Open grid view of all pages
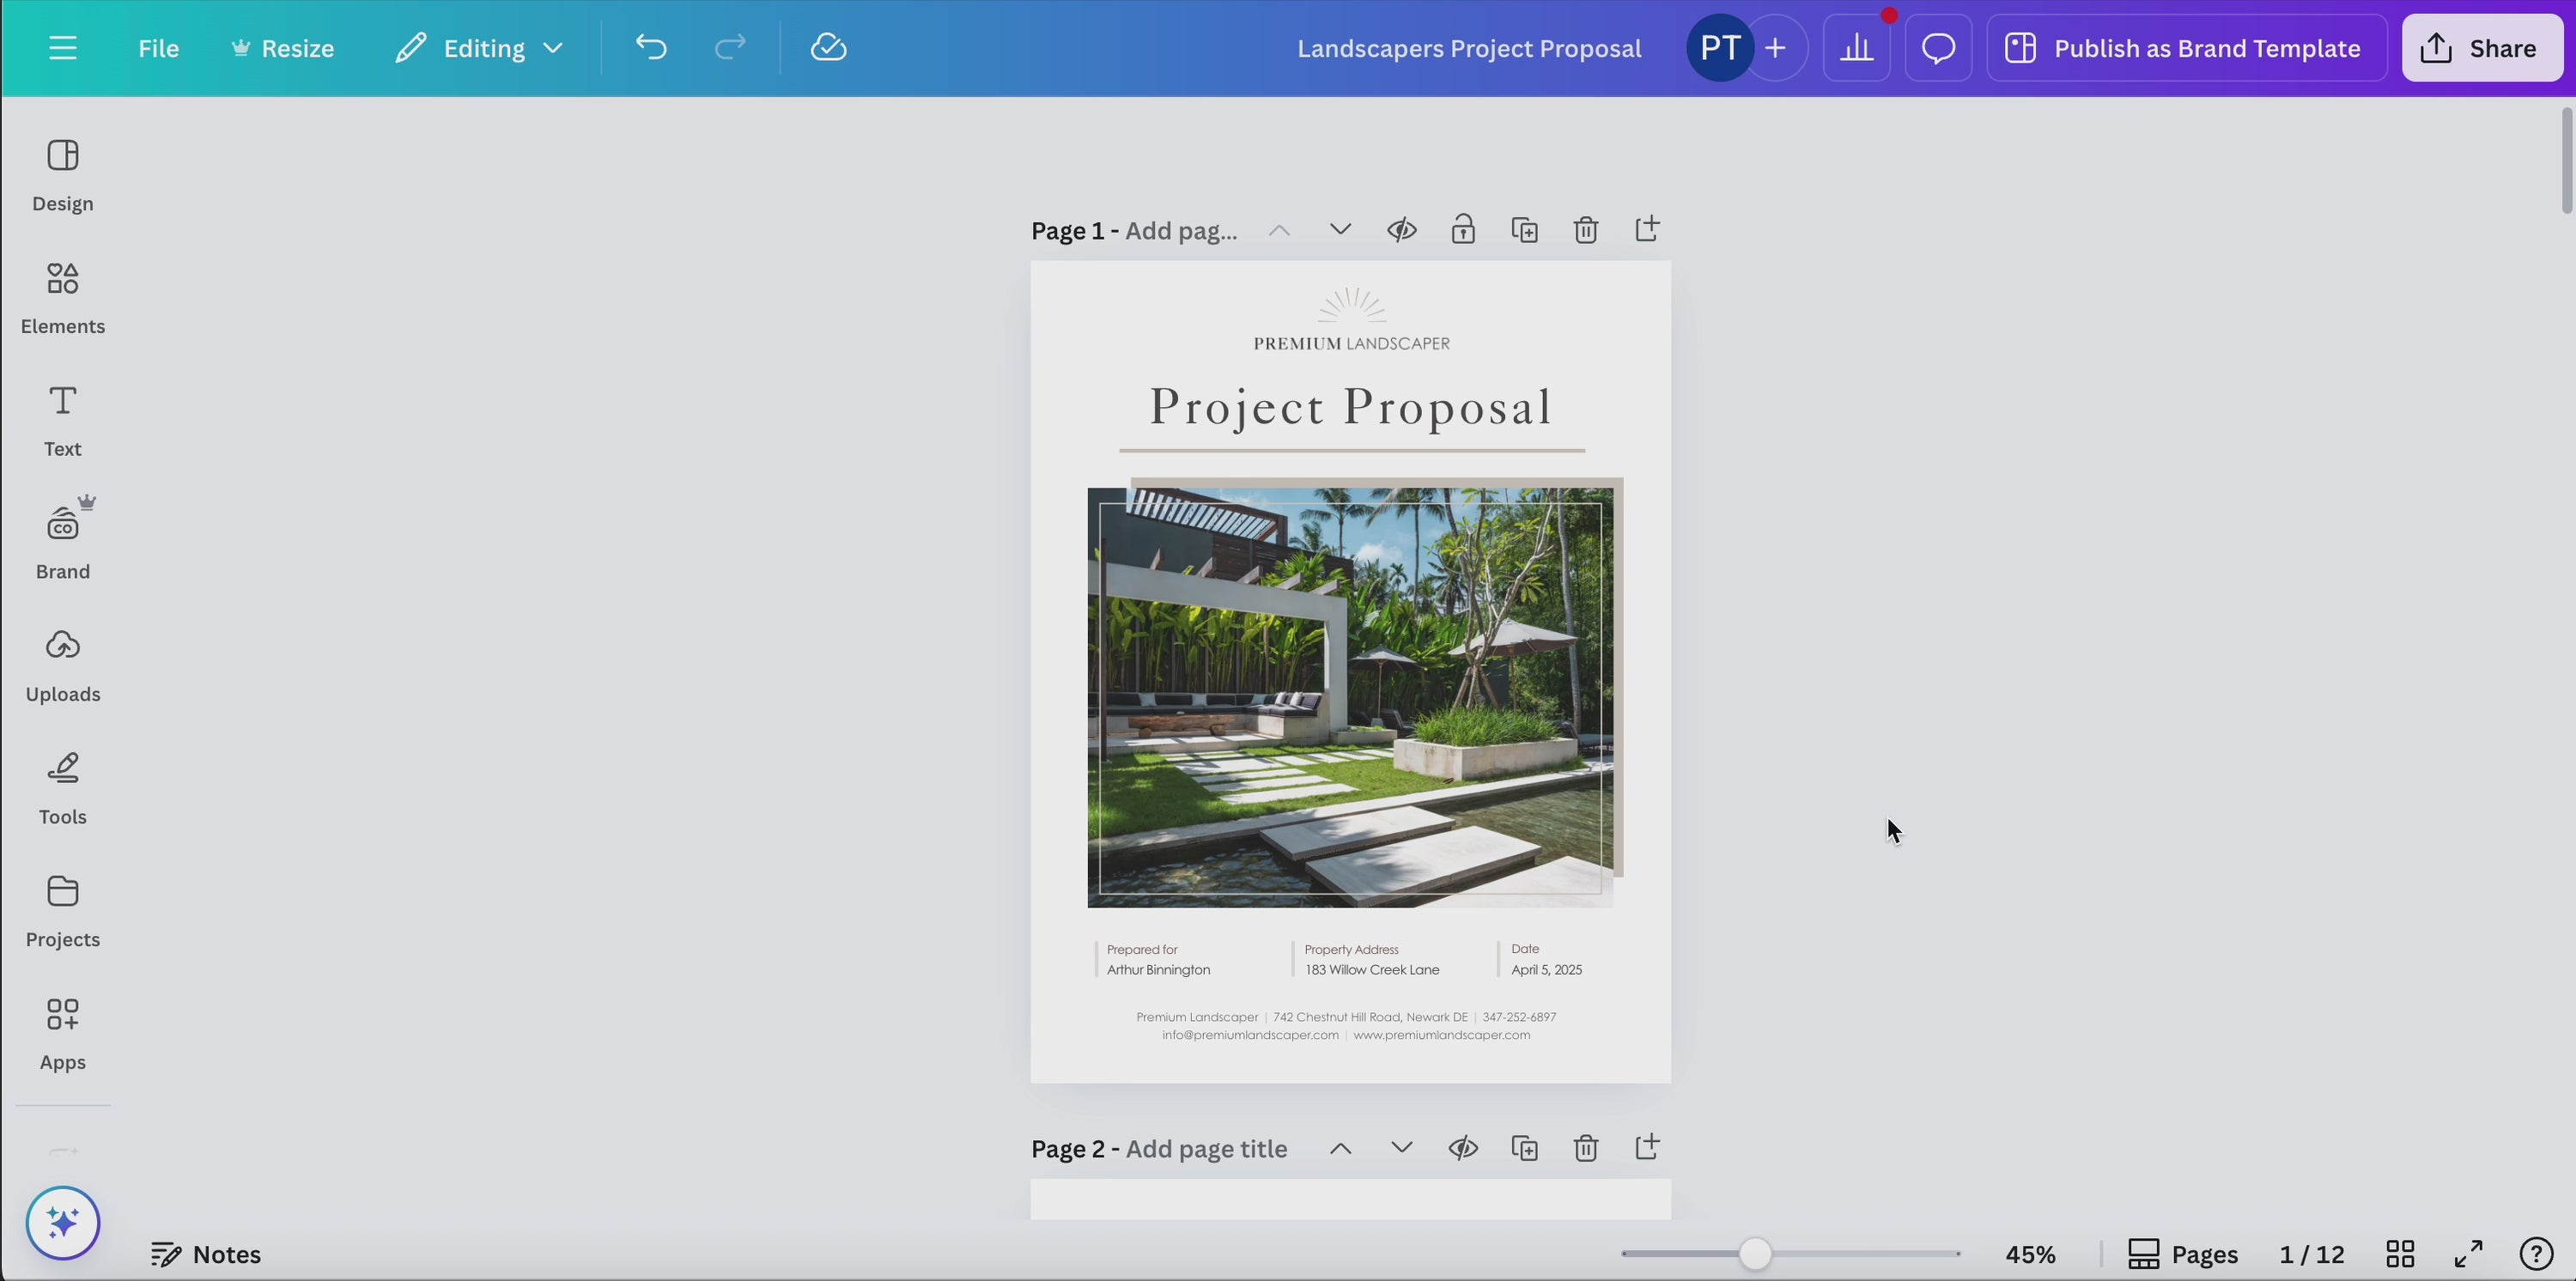This screenshot has width=2576, height=1281. coord(2401,1254)
